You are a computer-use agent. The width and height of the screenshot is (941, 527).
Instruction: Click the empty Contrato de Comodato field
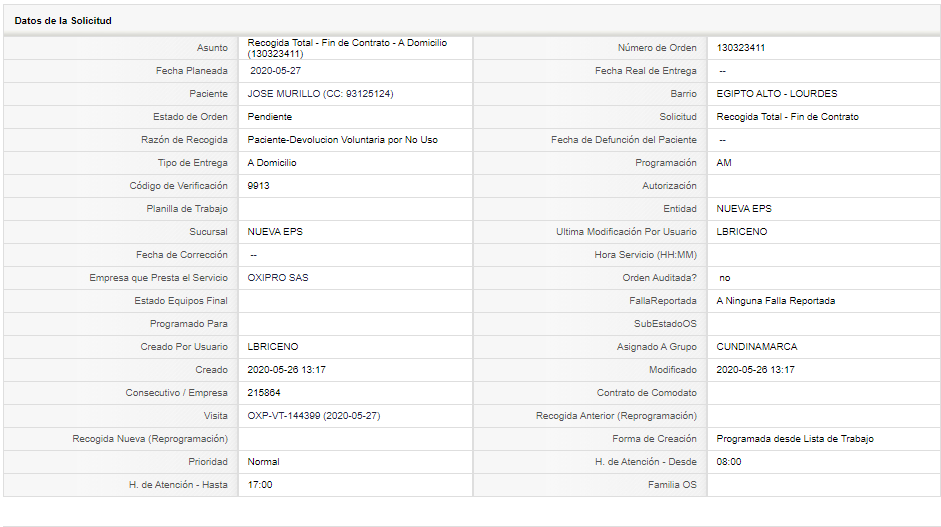click(x=823, y=393)
